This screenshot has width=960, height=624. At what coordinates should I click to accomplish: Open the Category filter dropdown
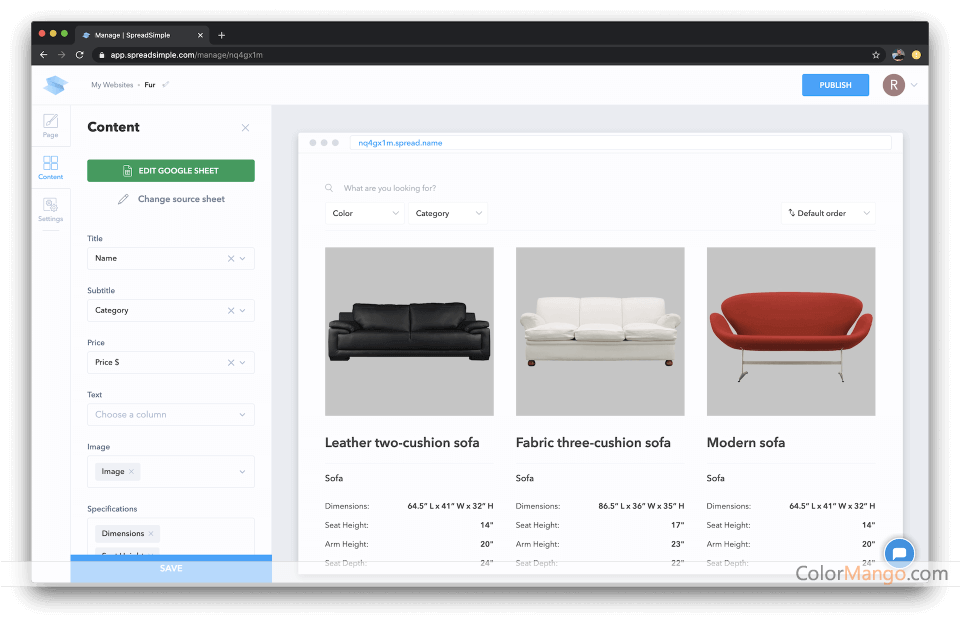click(448, 213)
